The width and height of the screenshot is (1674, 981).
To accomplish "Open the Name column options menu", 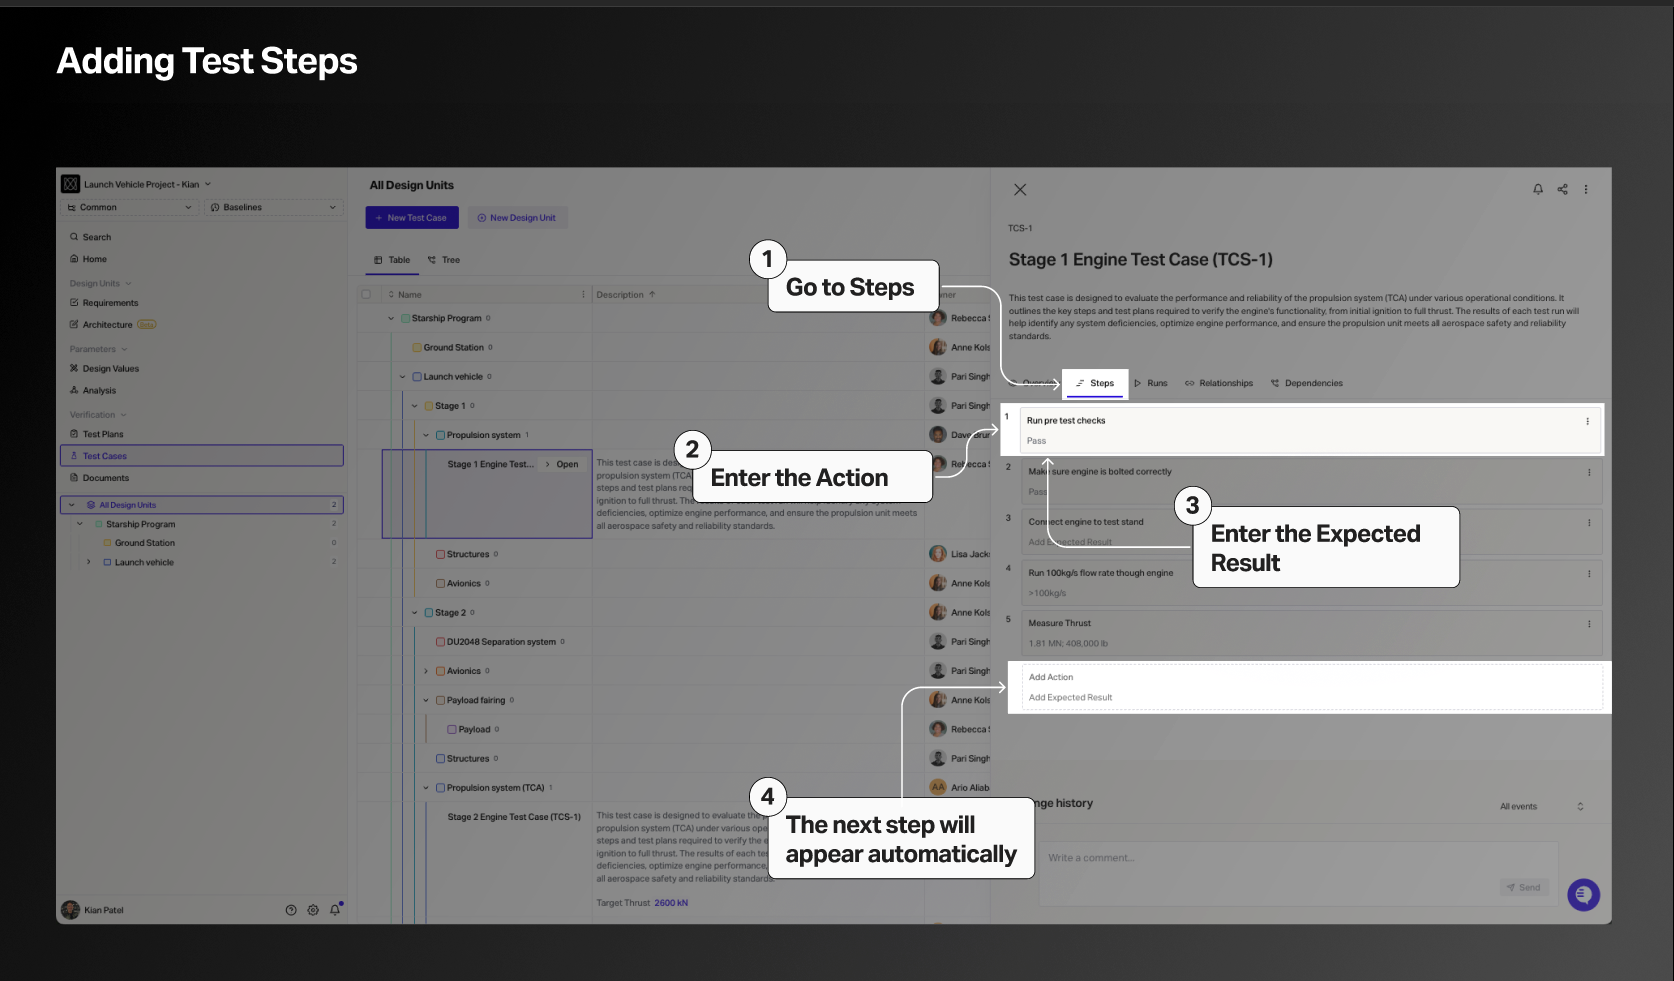I will (583, 295).
